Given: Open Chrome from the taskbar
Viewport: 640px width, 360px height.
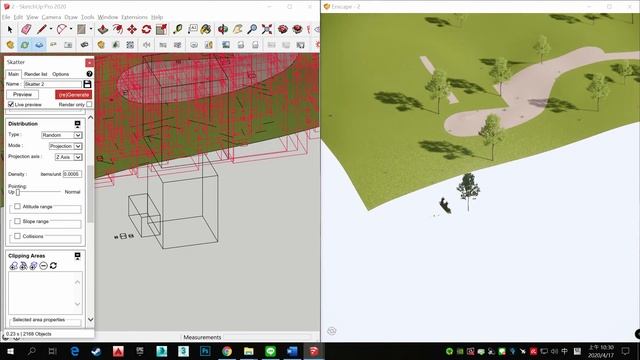Looking at the screenshot, I should click(x=227, y=351).
